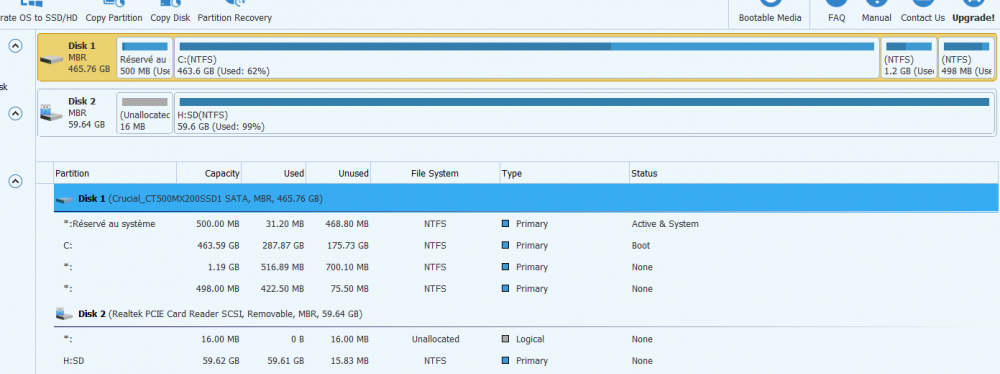This screenshot has height=374, width=1000.
Task: Click the 59.61 GB used value
Action: point(285,361)
